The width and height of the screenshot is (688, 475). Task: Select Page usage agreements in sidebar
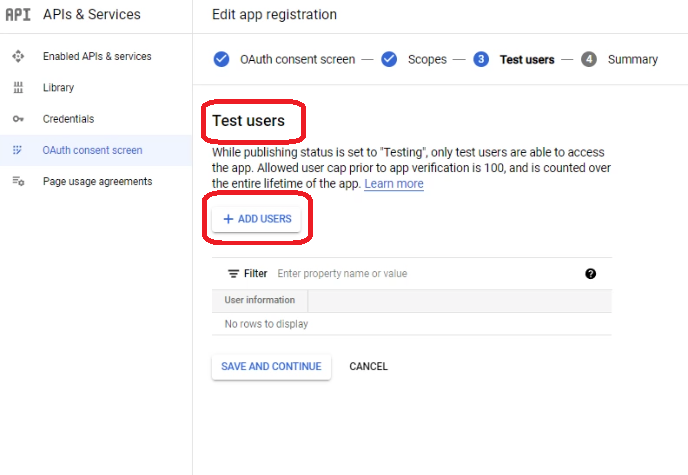[x=97, y=182]
